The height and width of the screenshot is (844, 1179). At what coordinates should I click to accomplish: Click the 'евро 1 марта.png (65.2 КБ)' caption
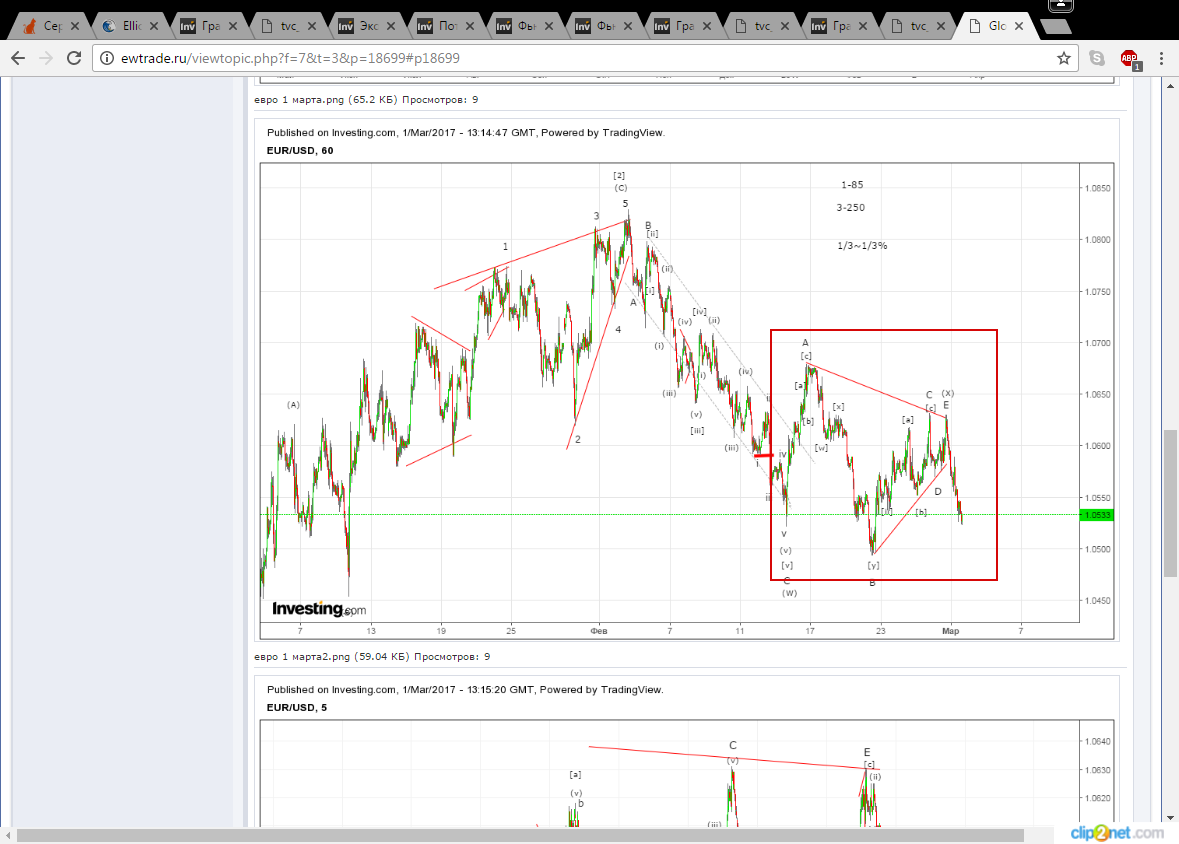(366, 99)
